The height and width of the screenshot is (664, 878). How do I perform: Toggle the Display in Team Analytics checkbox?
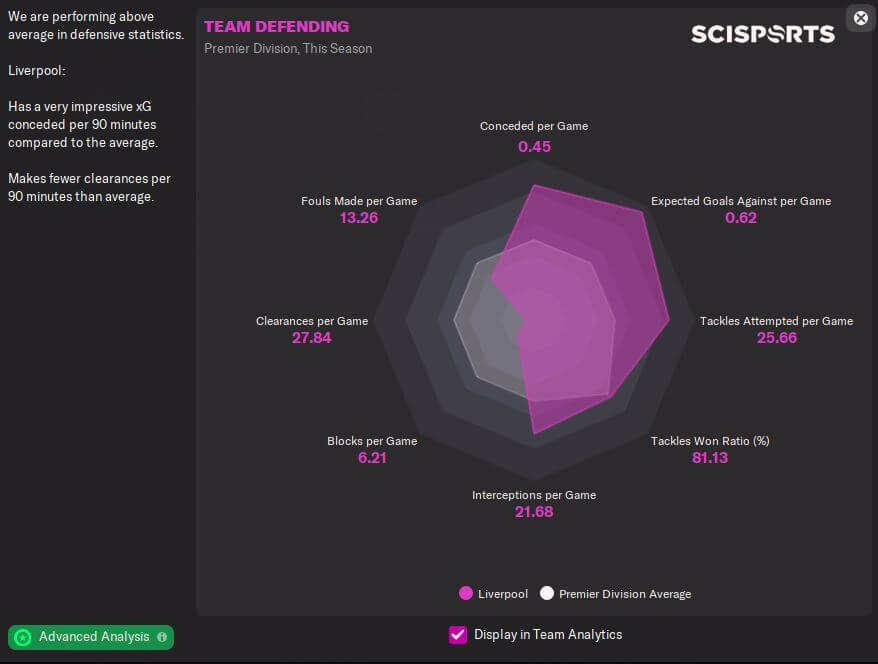457,635
